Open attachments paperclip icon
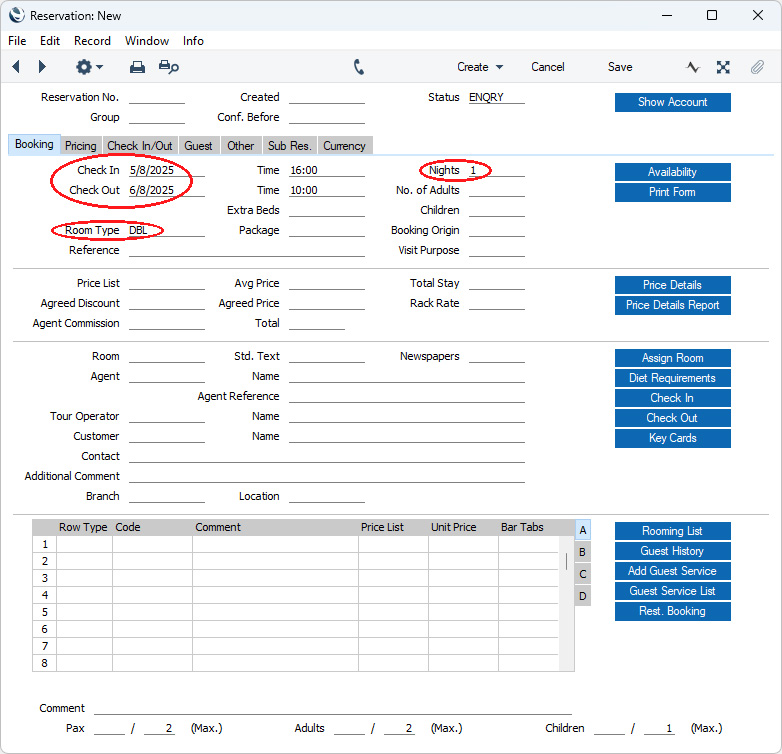 click(757, 67)
